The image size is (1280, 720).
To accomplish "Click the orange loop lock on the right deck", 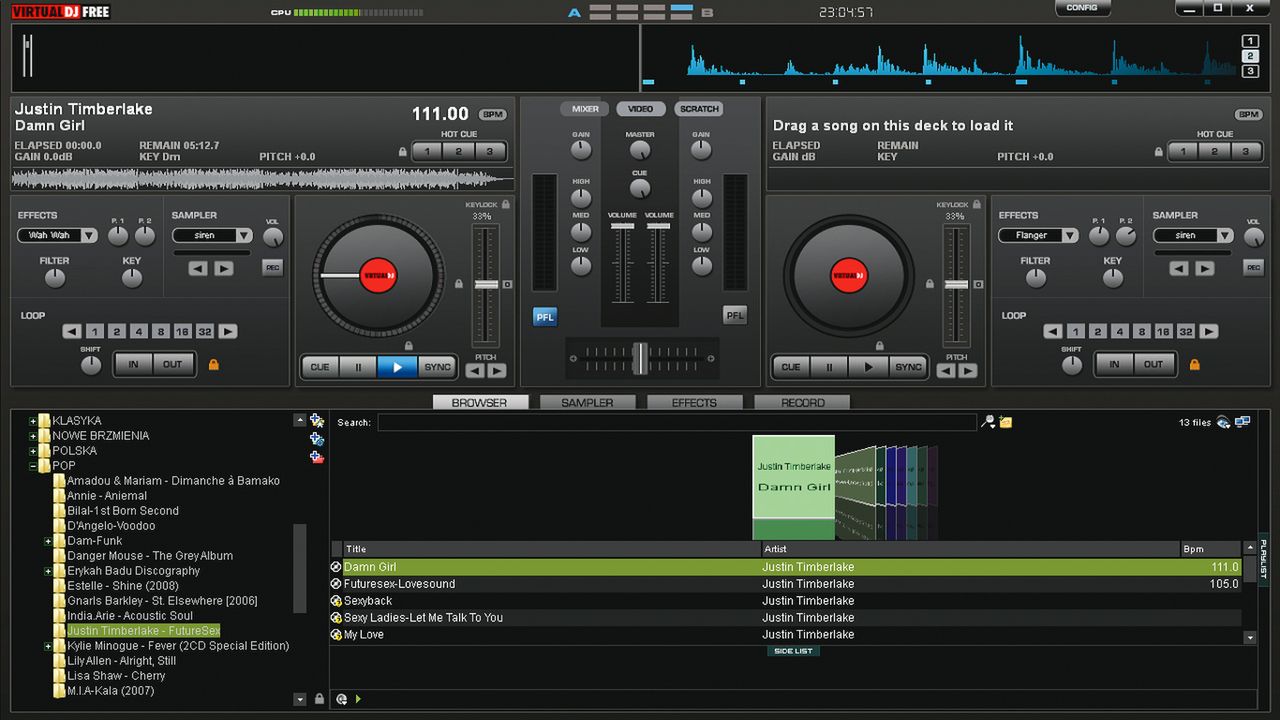I will pyautogui.click(x=1194, y=365).
